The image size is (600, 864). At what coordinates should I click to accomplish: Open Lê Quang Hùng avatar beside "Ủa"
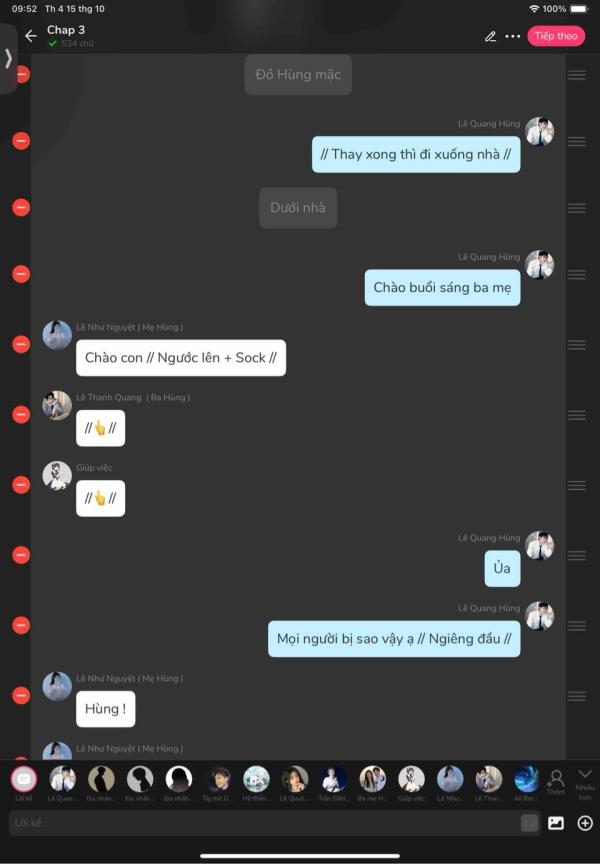click(539, 546)
